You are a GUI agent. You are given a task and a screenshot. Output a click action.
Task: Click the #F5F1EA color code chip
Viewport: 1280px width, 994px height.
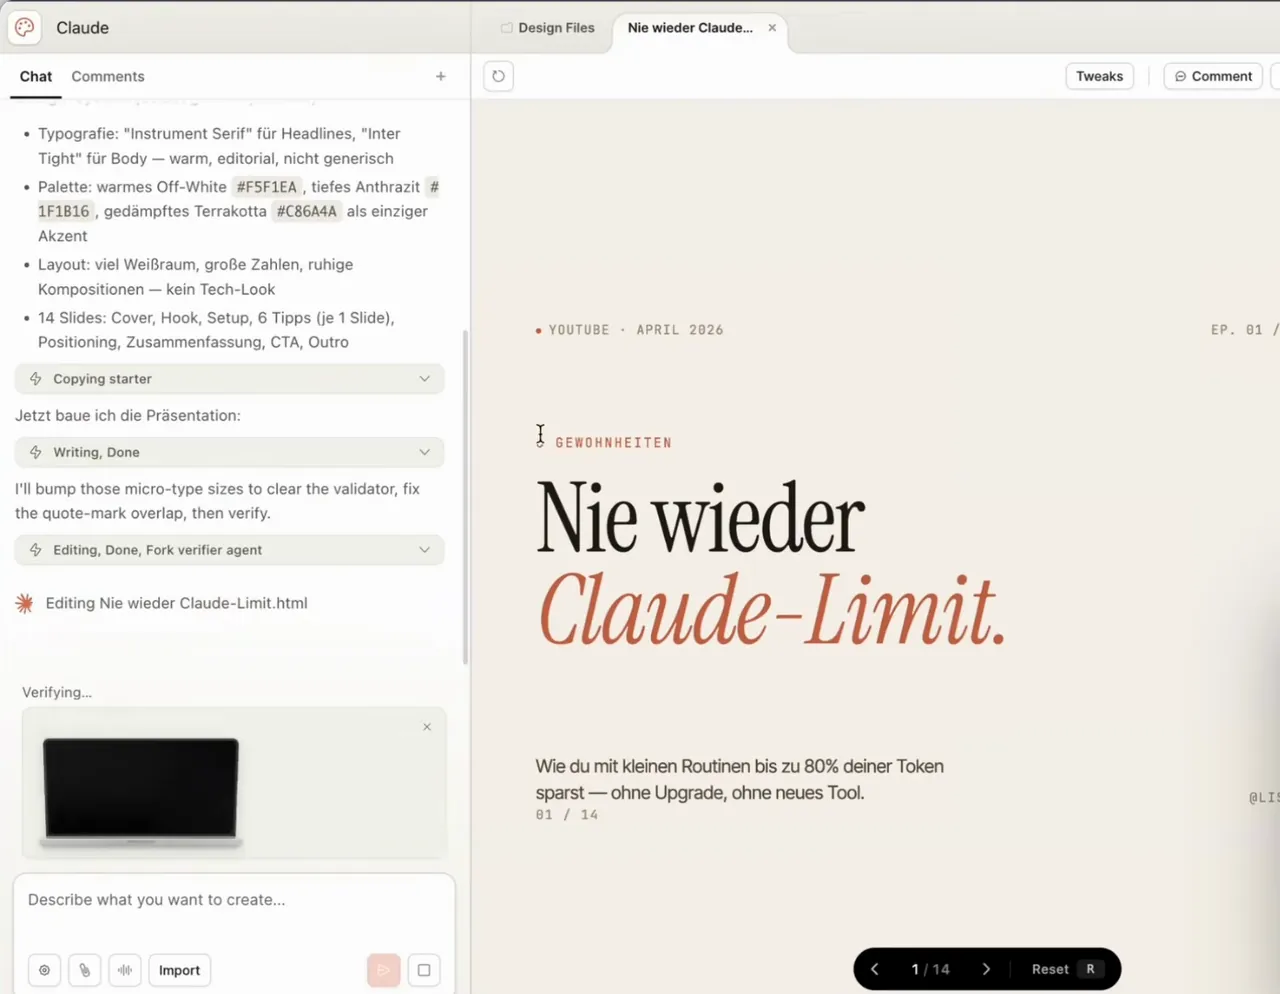pyautogui.click(x=267, y=187)
